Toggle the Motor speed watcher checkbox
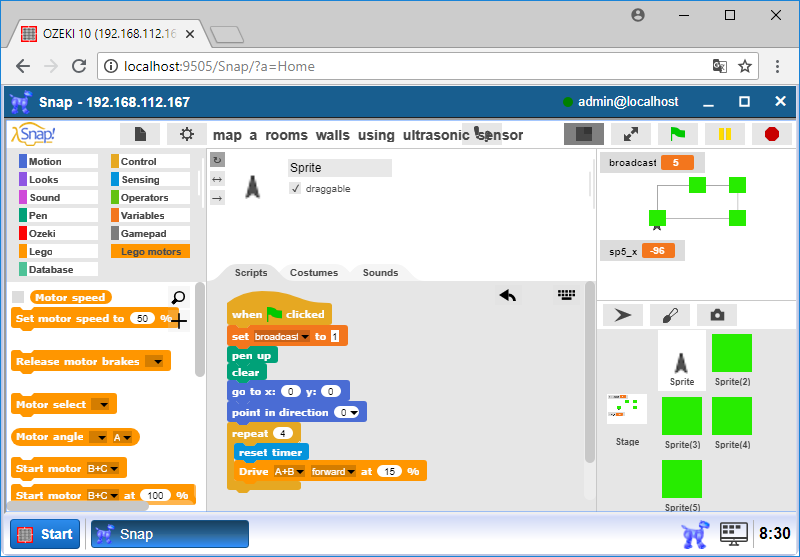 (18, 297)
